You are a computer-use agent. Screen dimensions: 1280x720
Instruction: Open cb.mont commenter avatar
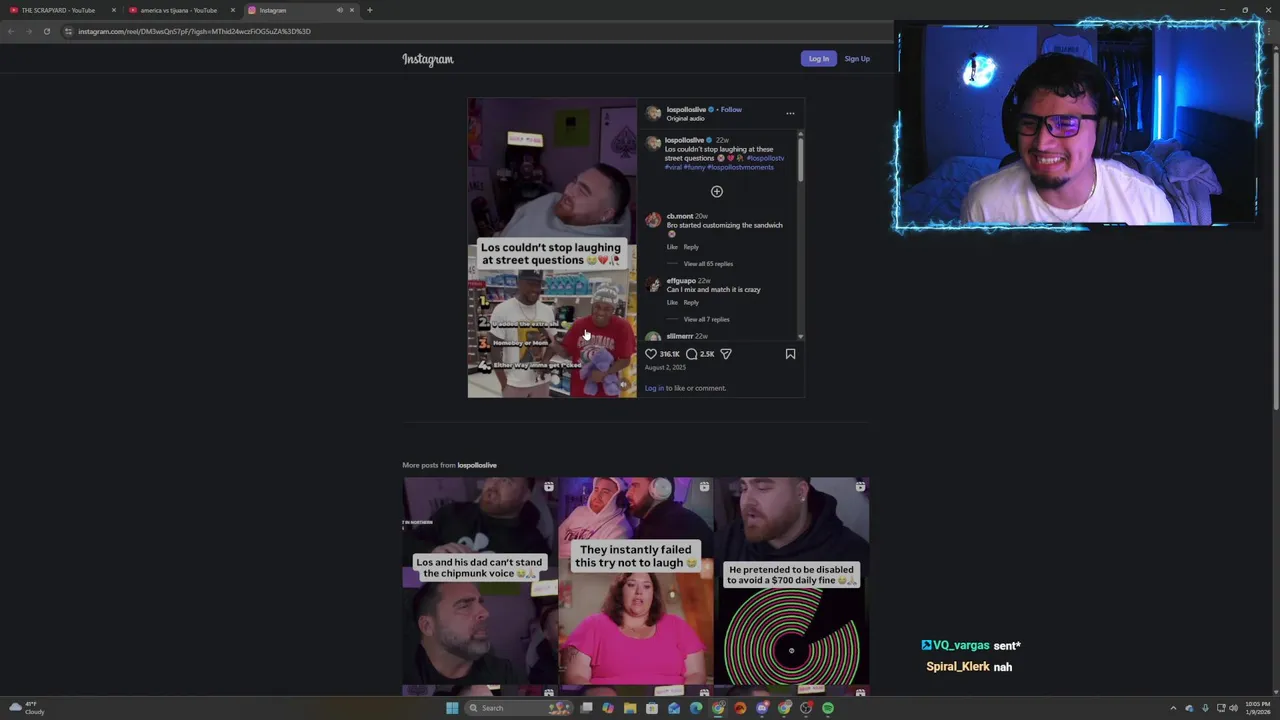653,220
